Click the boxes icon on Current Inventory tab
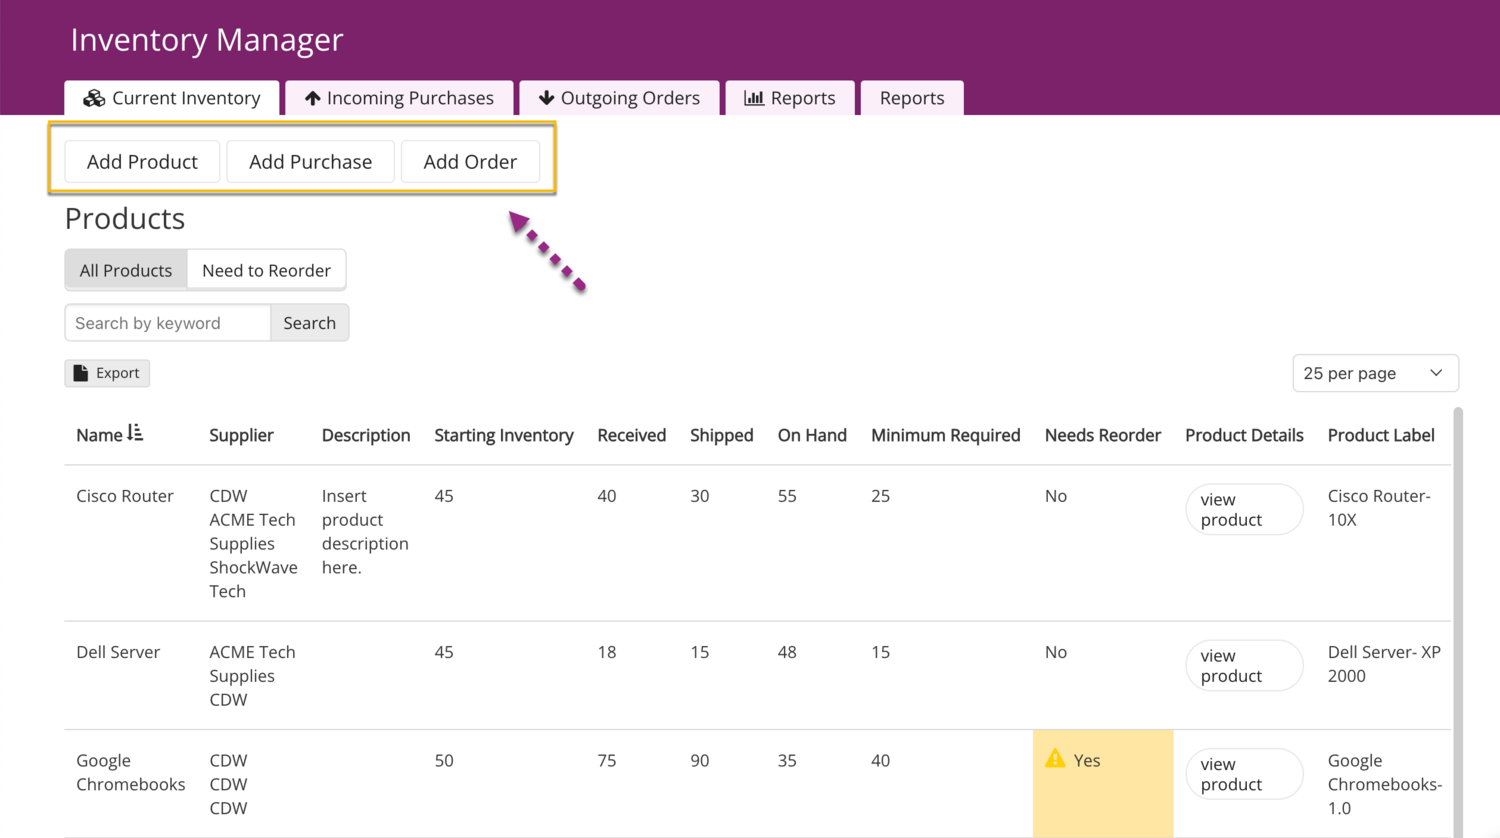This screenshot has height=838, width=1500. point(94,98)
